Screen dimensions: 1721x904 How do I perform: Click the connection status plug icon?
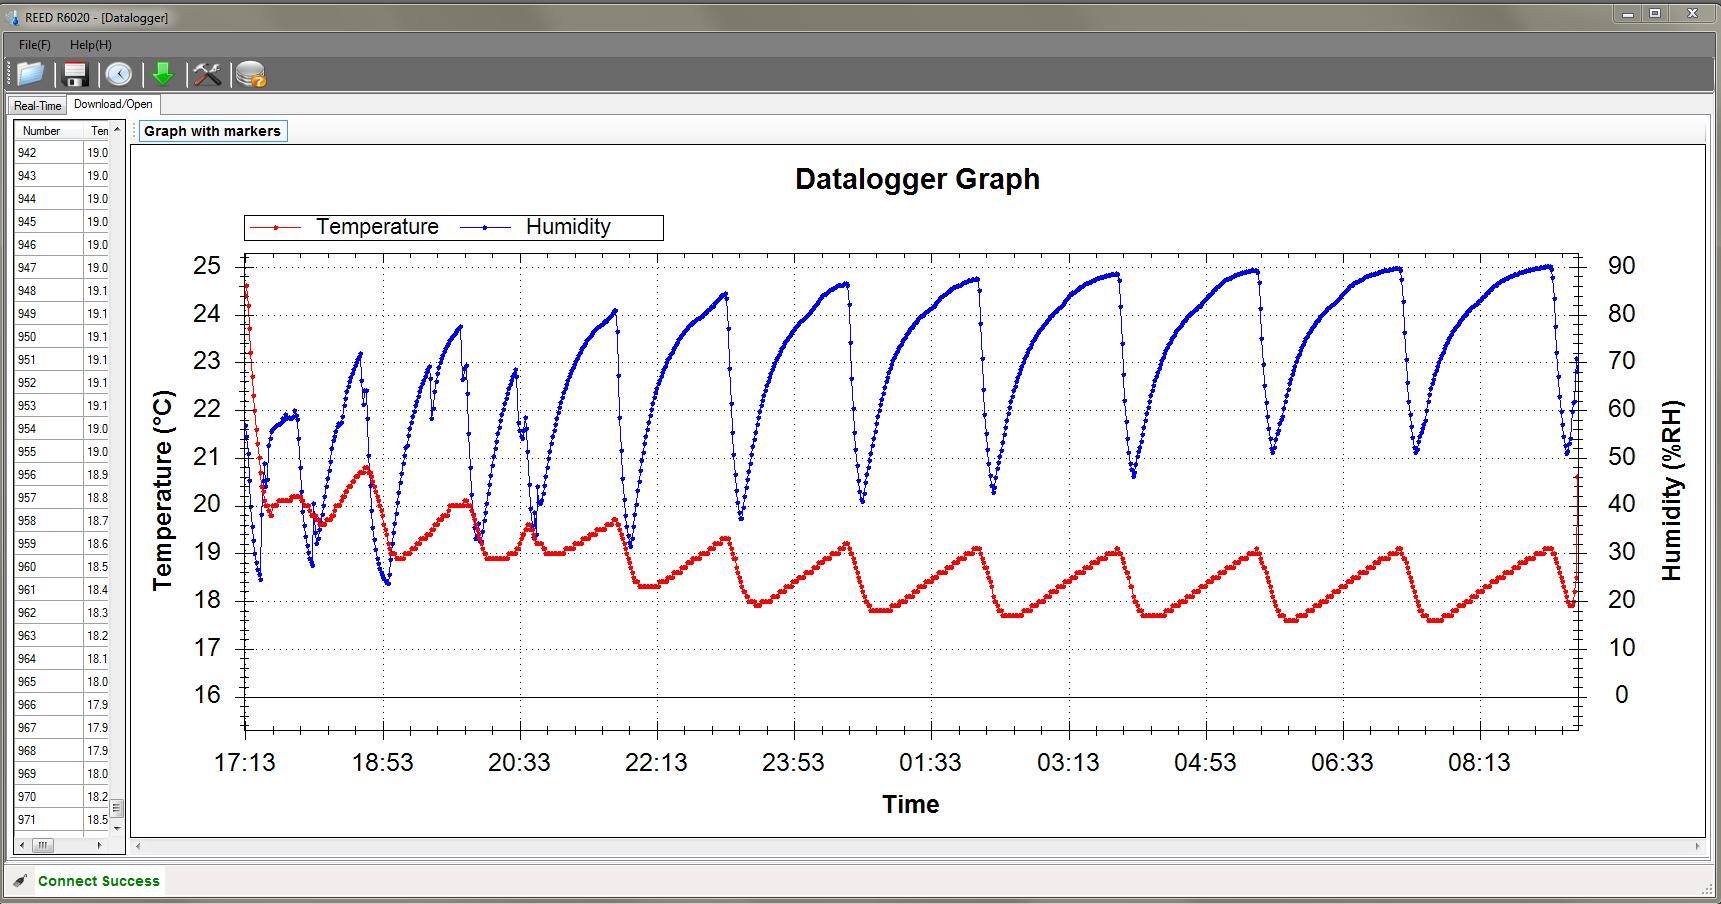pyautogui.click(x=20, y=881)
